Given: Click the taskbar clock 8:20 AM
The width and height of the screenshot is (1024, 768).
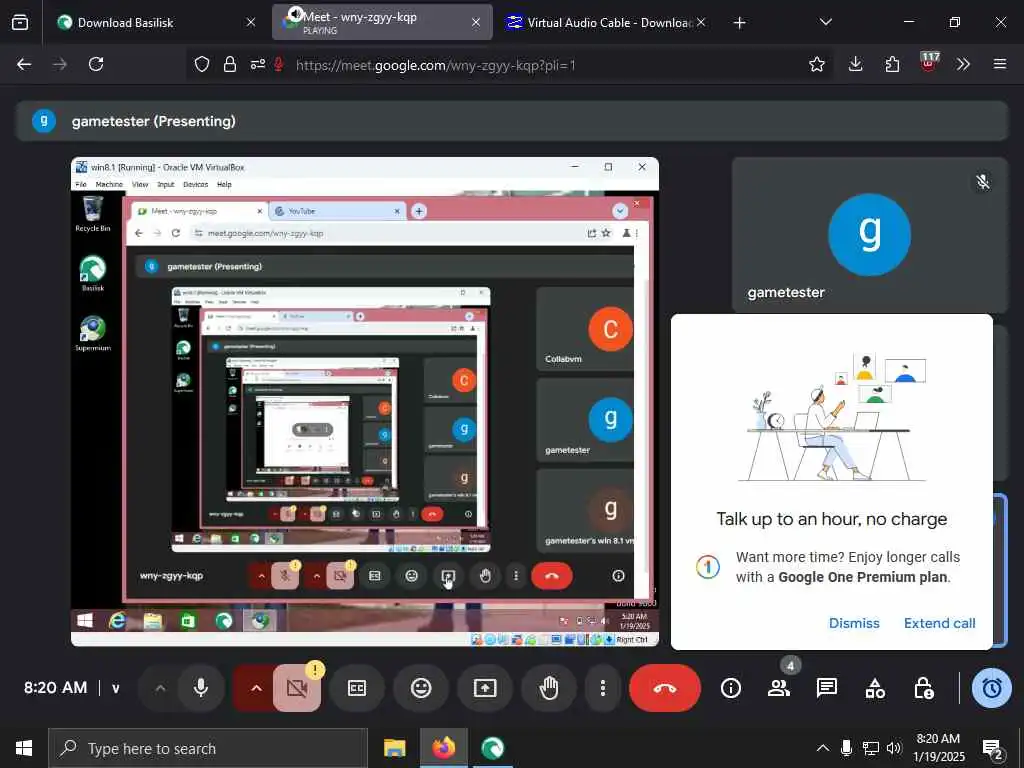Looking at the screenshot, I should point(938,748).
